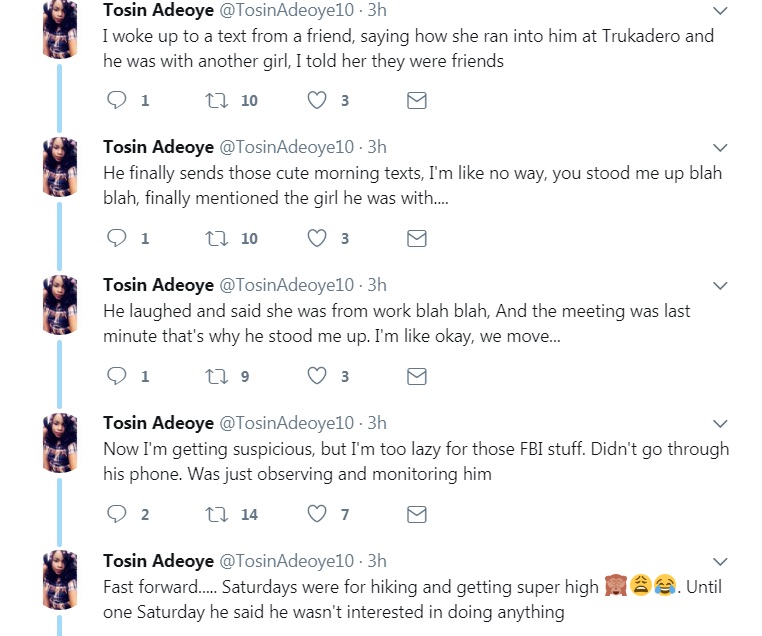Retweet the Trukadero tweet
The width and height of the screenshot is (762, 636).
point(215,100)
